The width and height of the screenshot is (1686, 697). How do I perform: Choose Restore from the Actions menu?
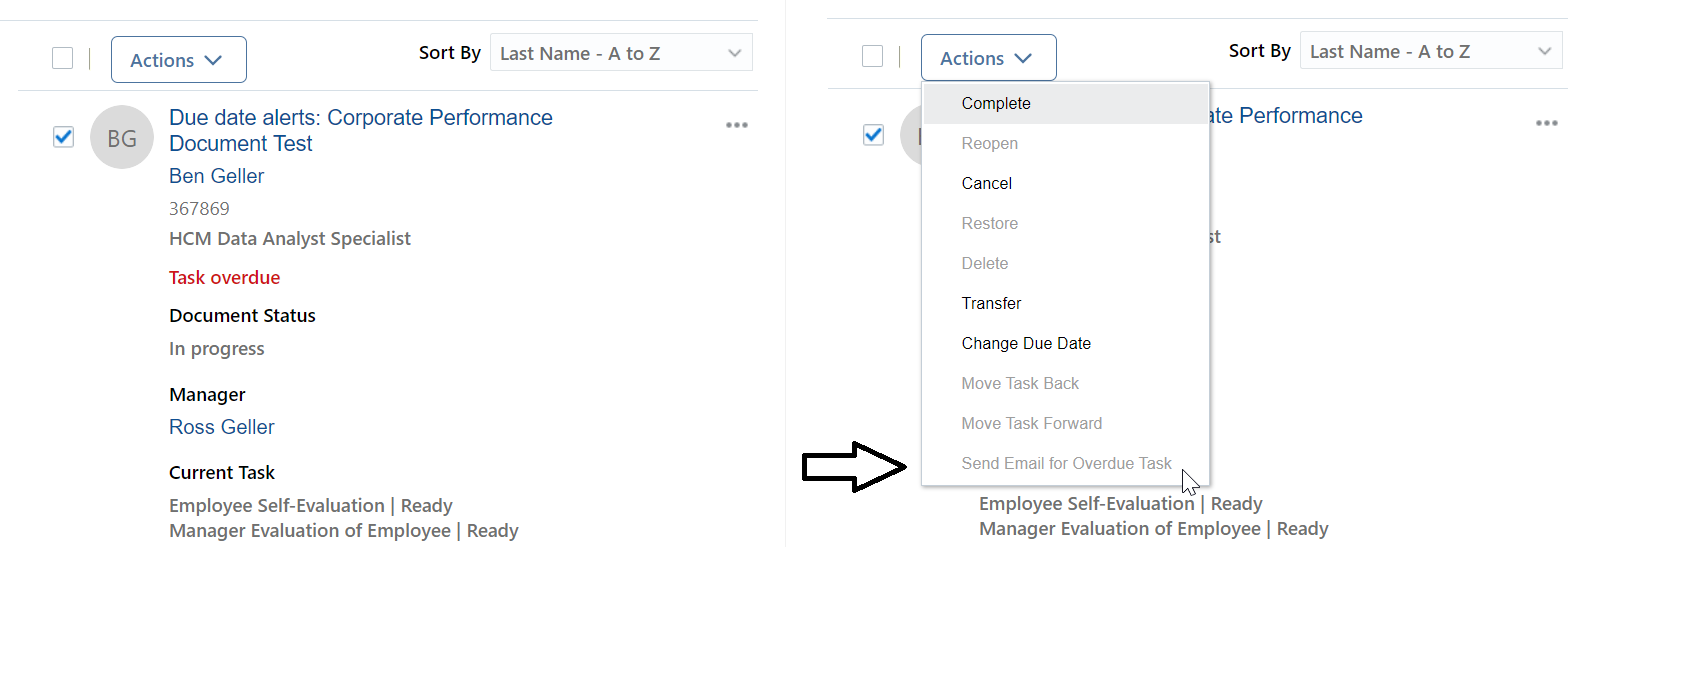click(x=1066, y=223)
